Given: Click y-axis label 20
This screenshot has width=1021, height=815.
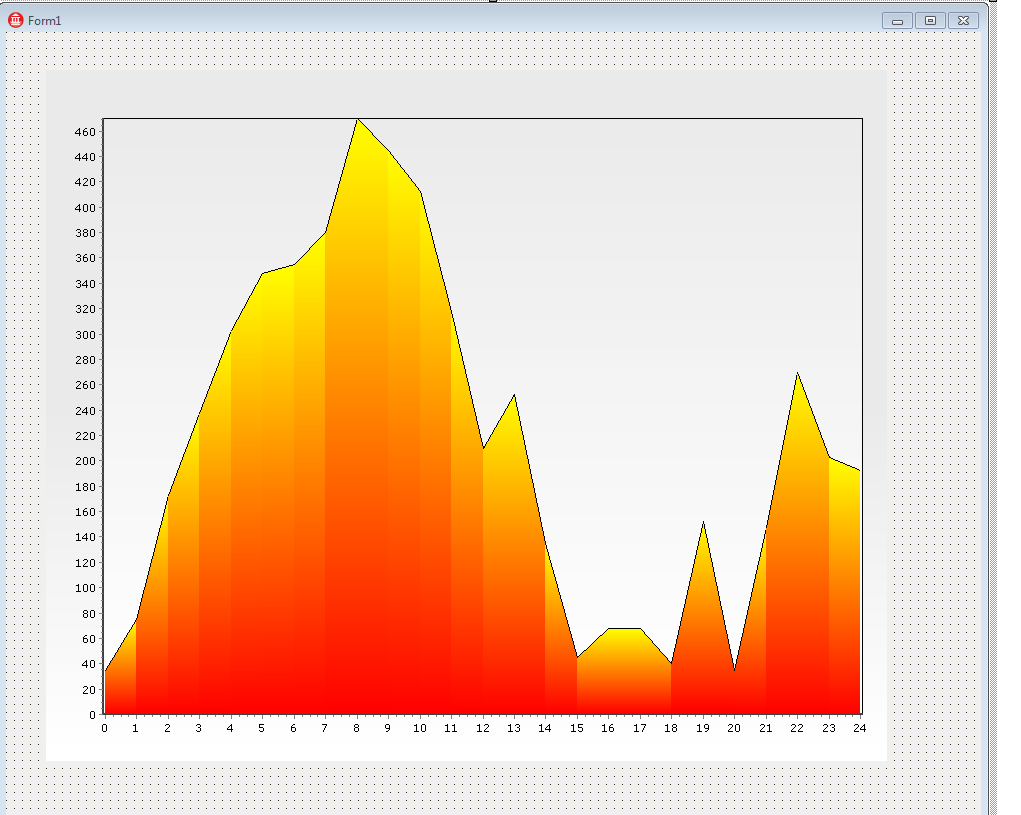Looking at the screenshot, I should click(89, 690).
